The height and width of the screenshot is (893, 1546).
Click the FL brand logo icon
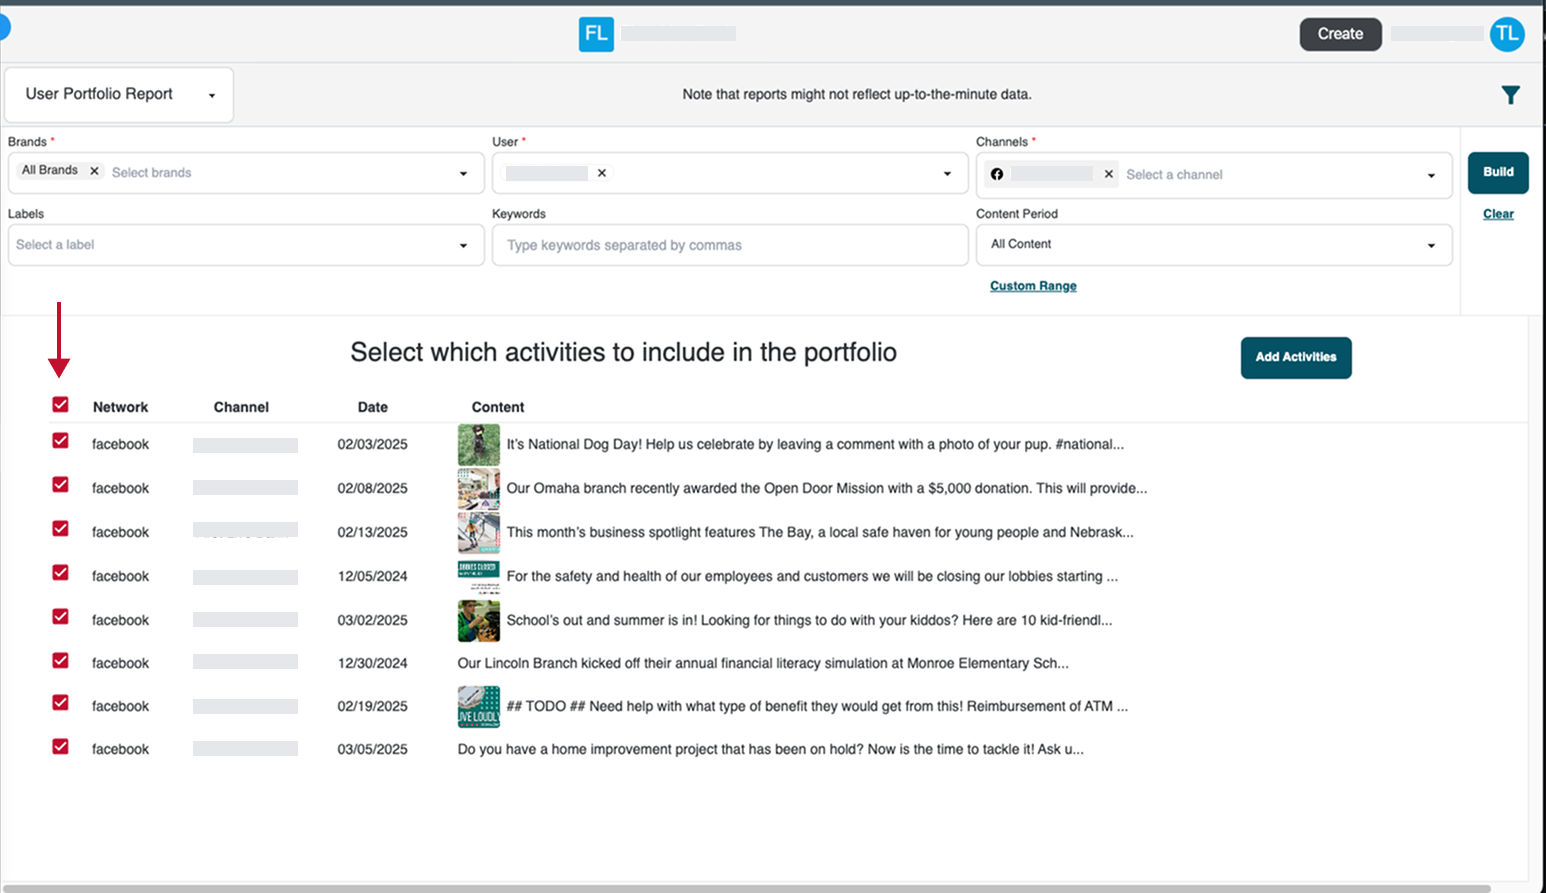[x=596, y=34]
